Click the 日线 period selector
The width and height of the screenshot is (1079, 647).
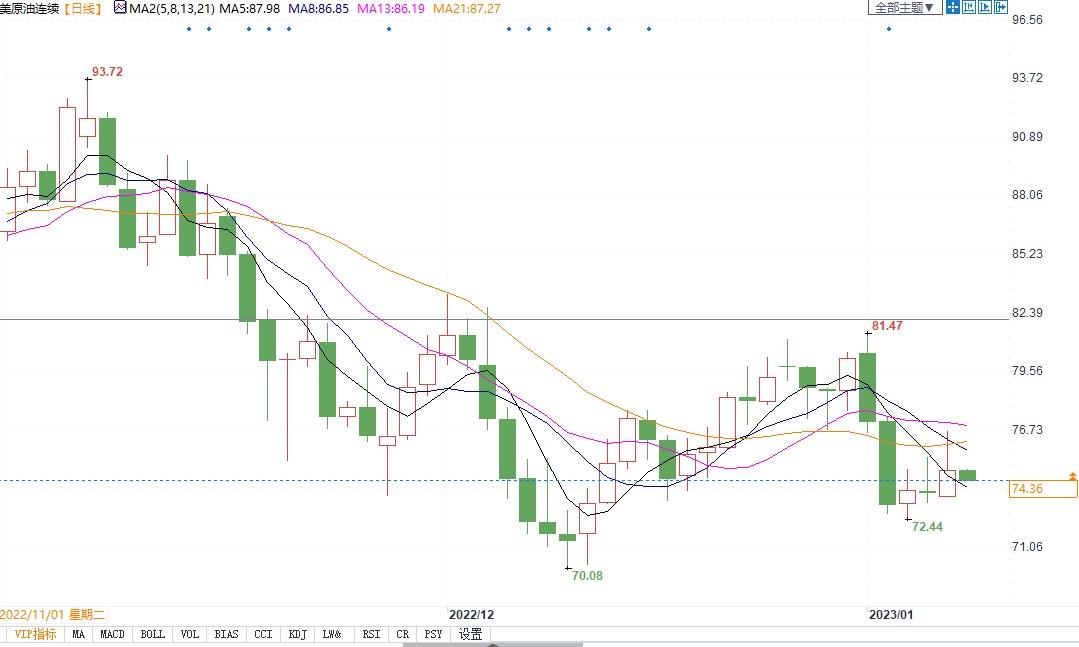[x=83, y=8]
